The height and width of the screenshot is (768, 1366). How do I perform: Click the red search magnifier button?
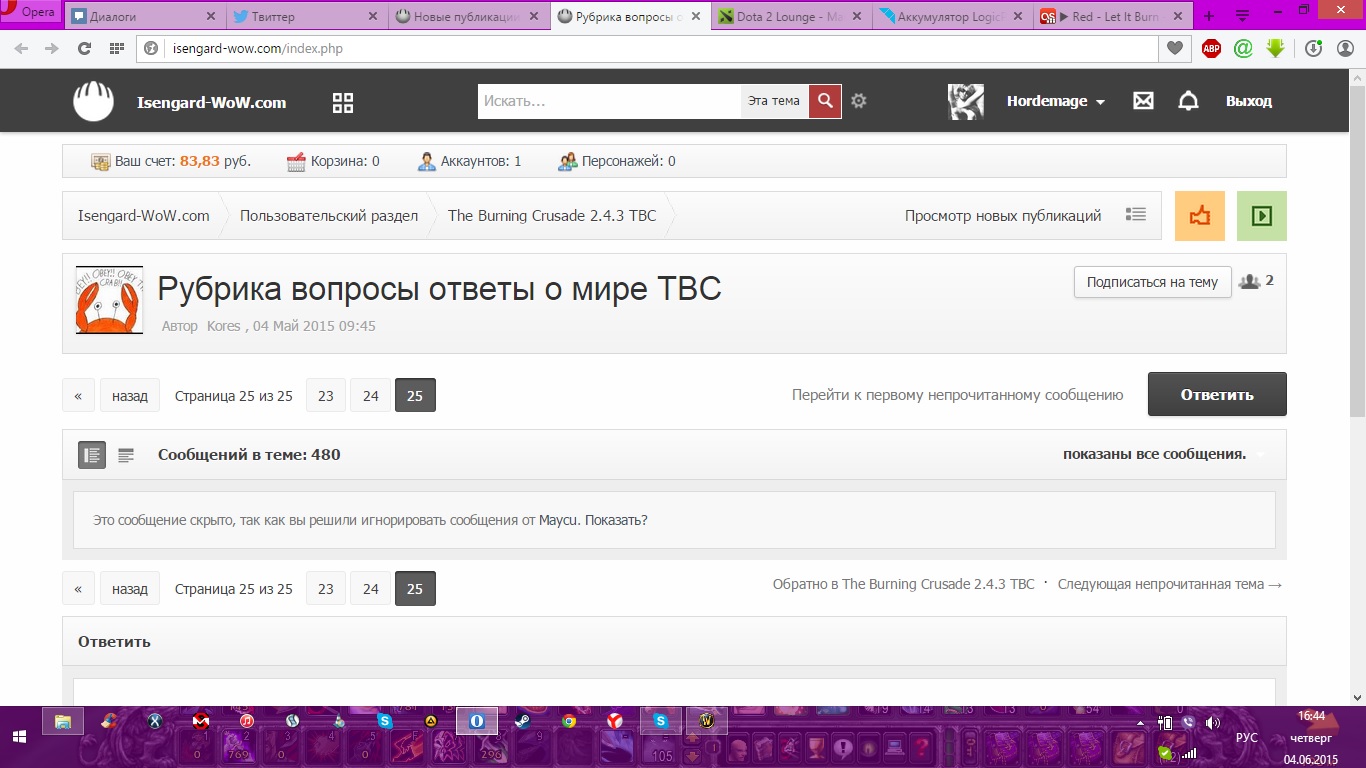pos(825,101)
